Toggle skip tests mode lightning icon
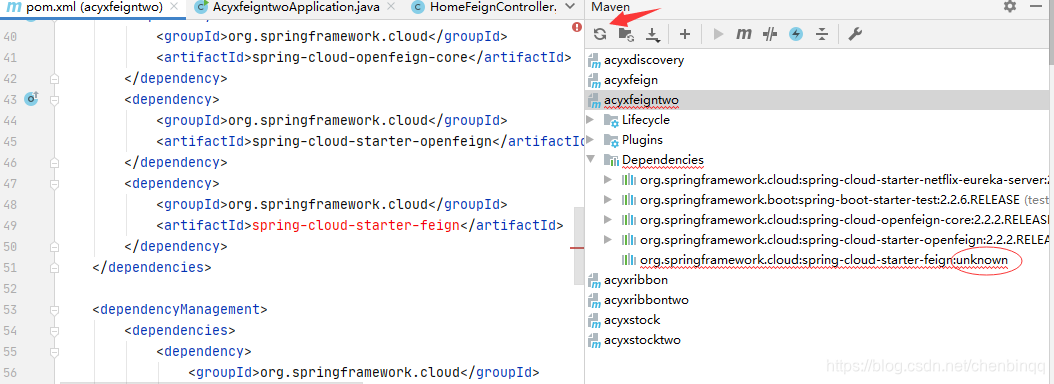Viewport: 1054px width, 384px height. (796, 34)
